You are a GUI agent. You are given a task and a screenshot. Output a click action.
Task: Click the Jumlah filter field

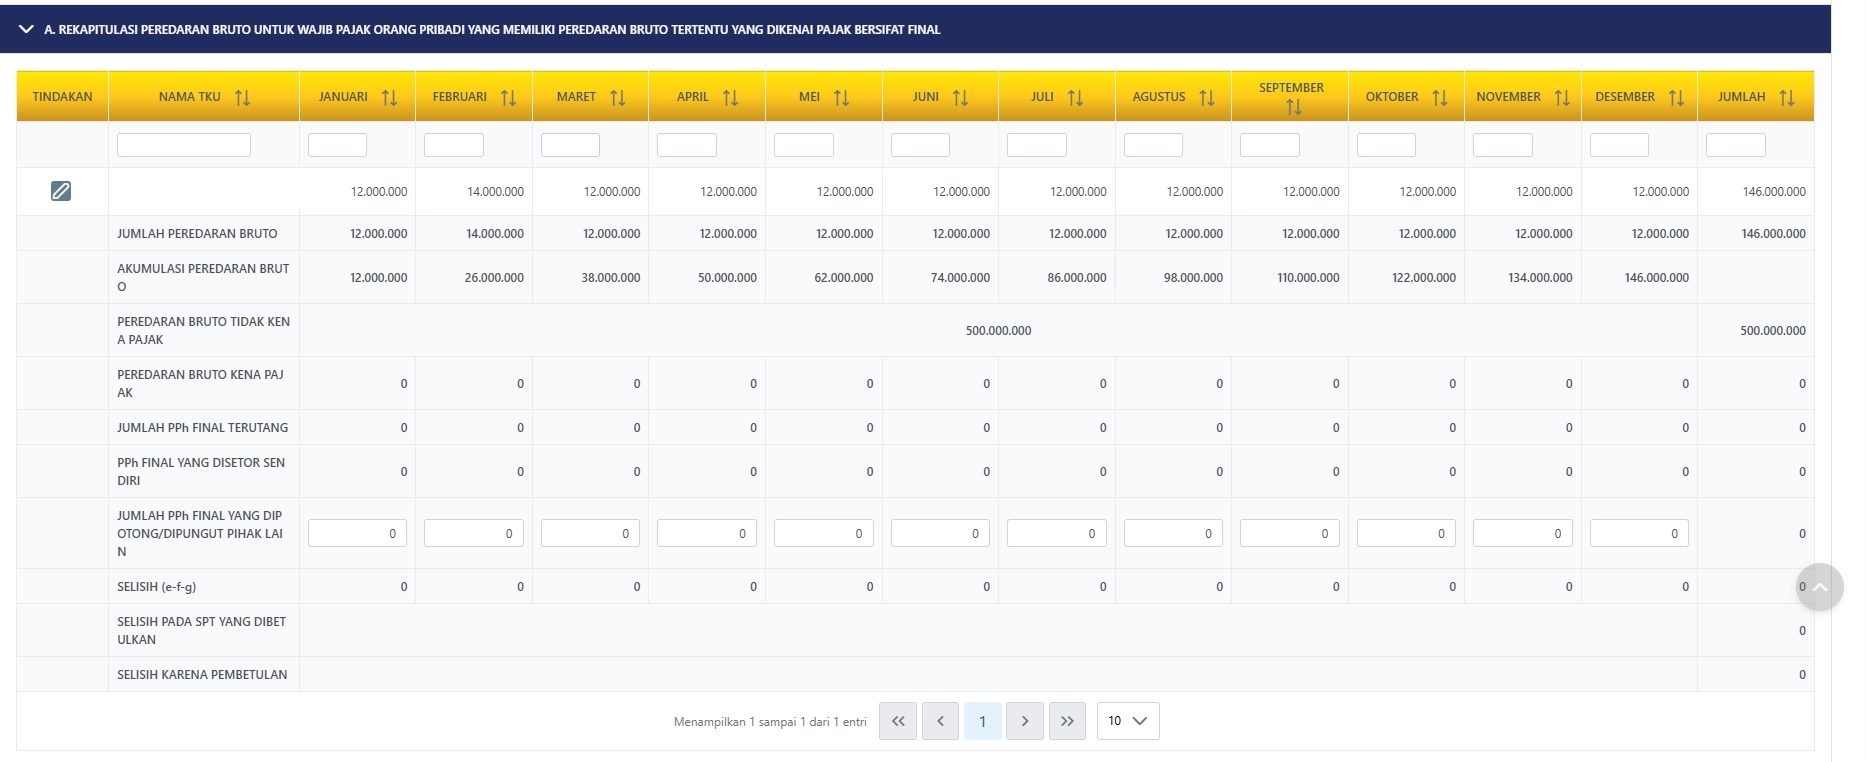1736,145
